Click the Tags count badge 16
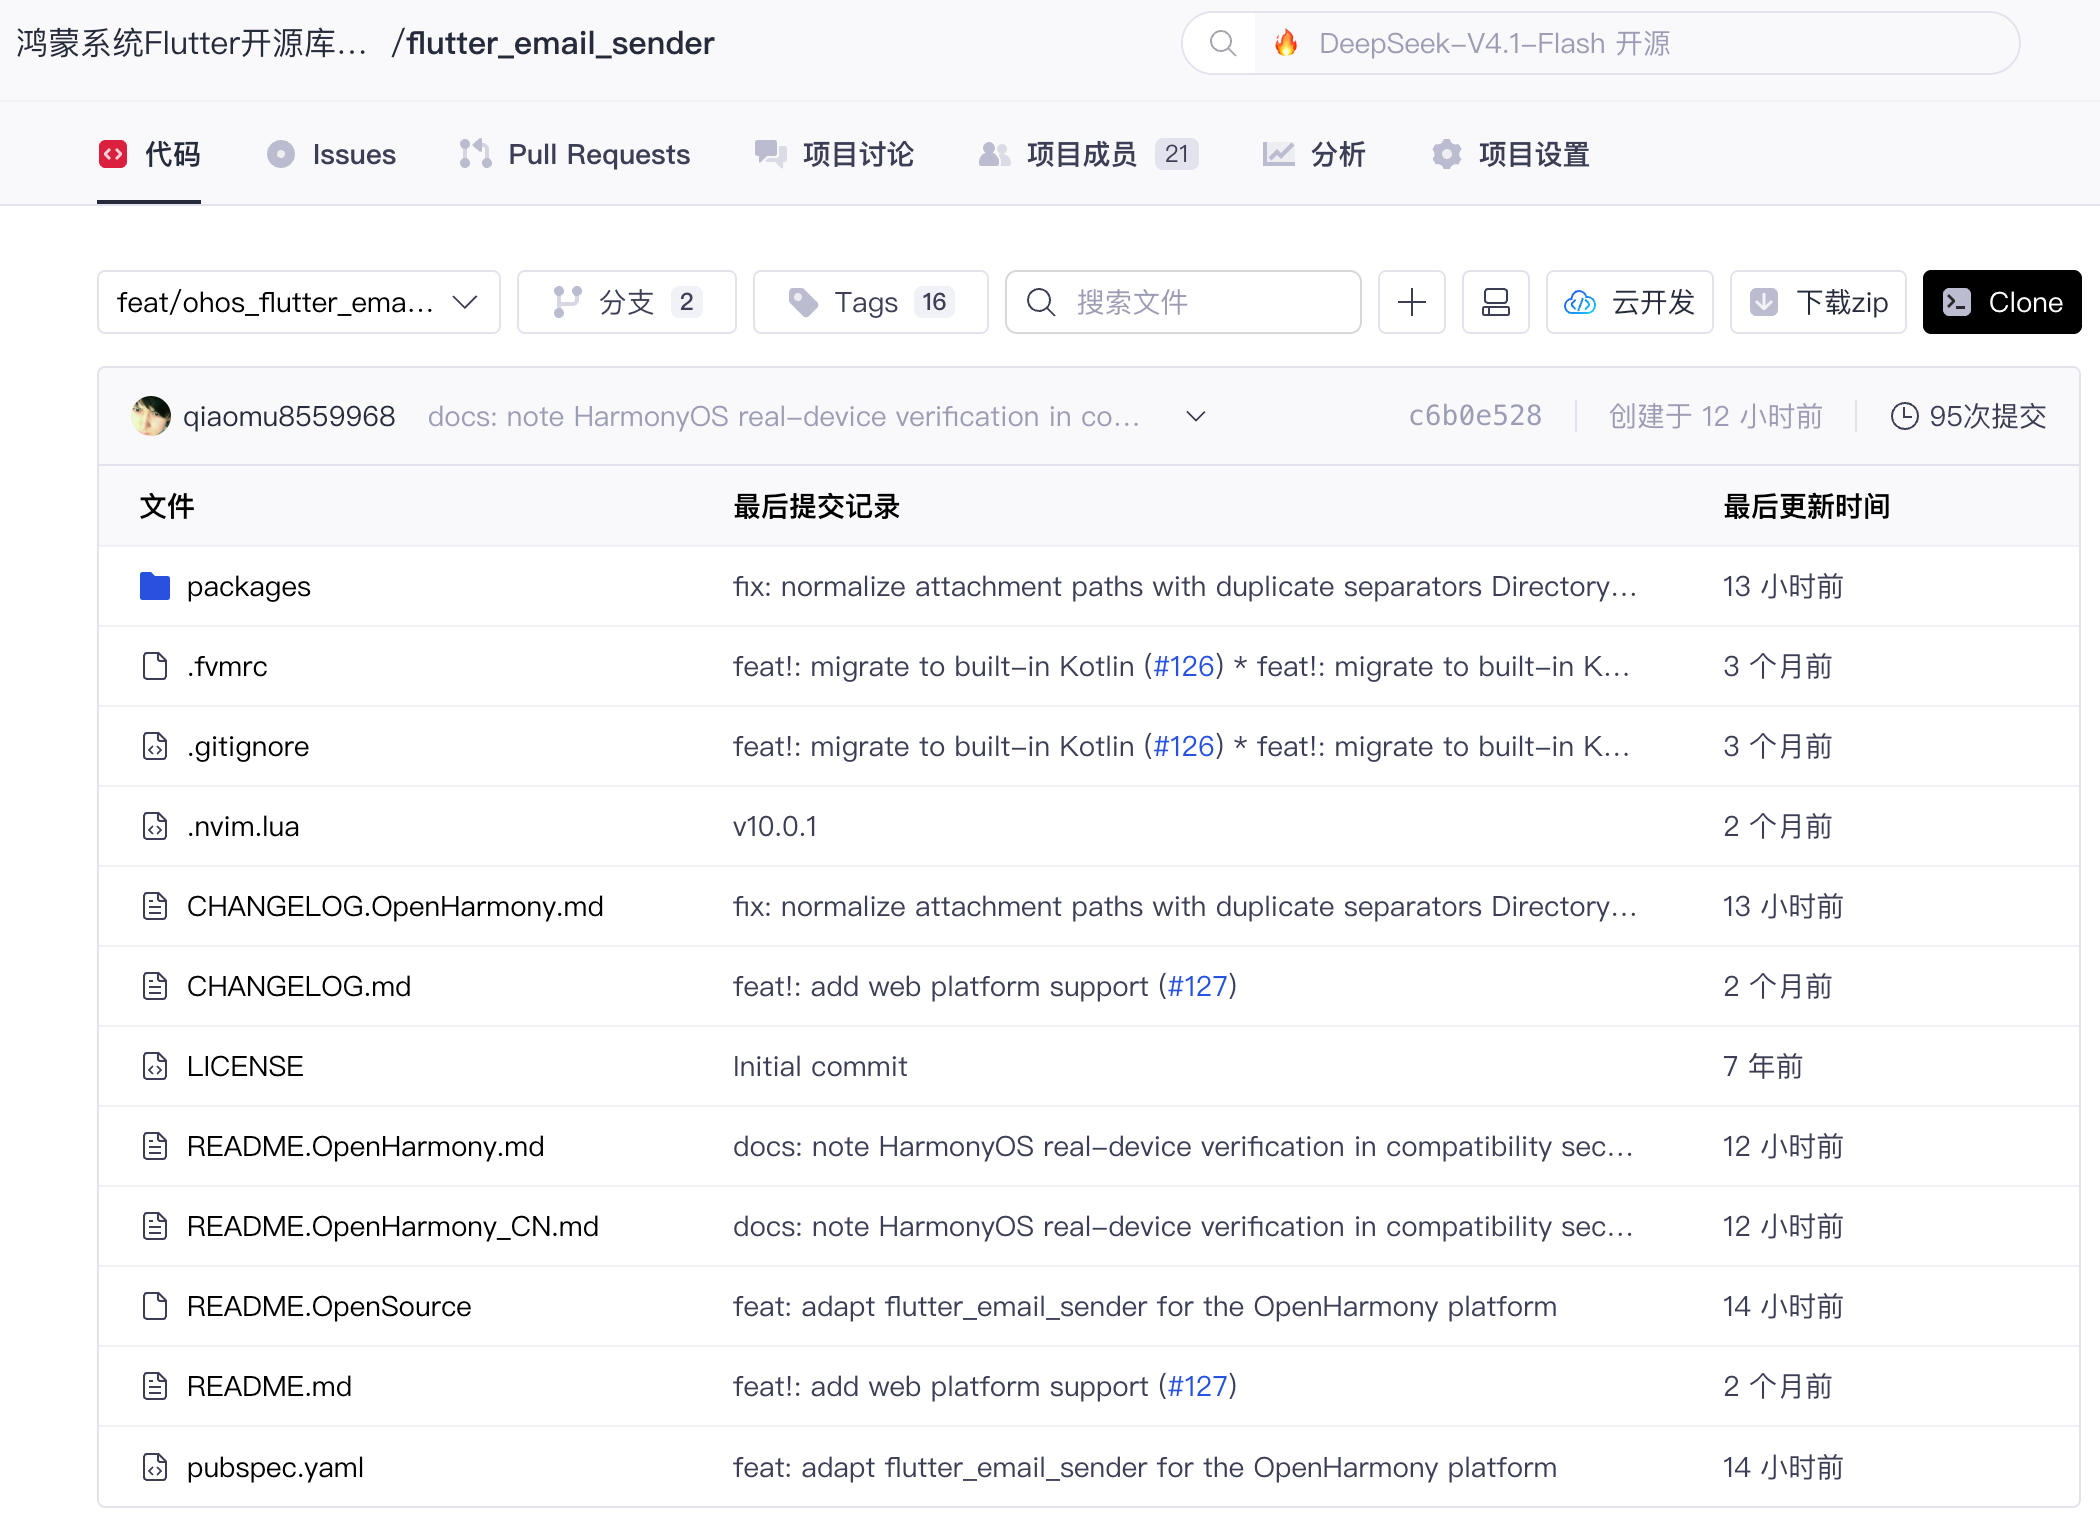Screen dimensions: 2100x1538 point(934,302)
